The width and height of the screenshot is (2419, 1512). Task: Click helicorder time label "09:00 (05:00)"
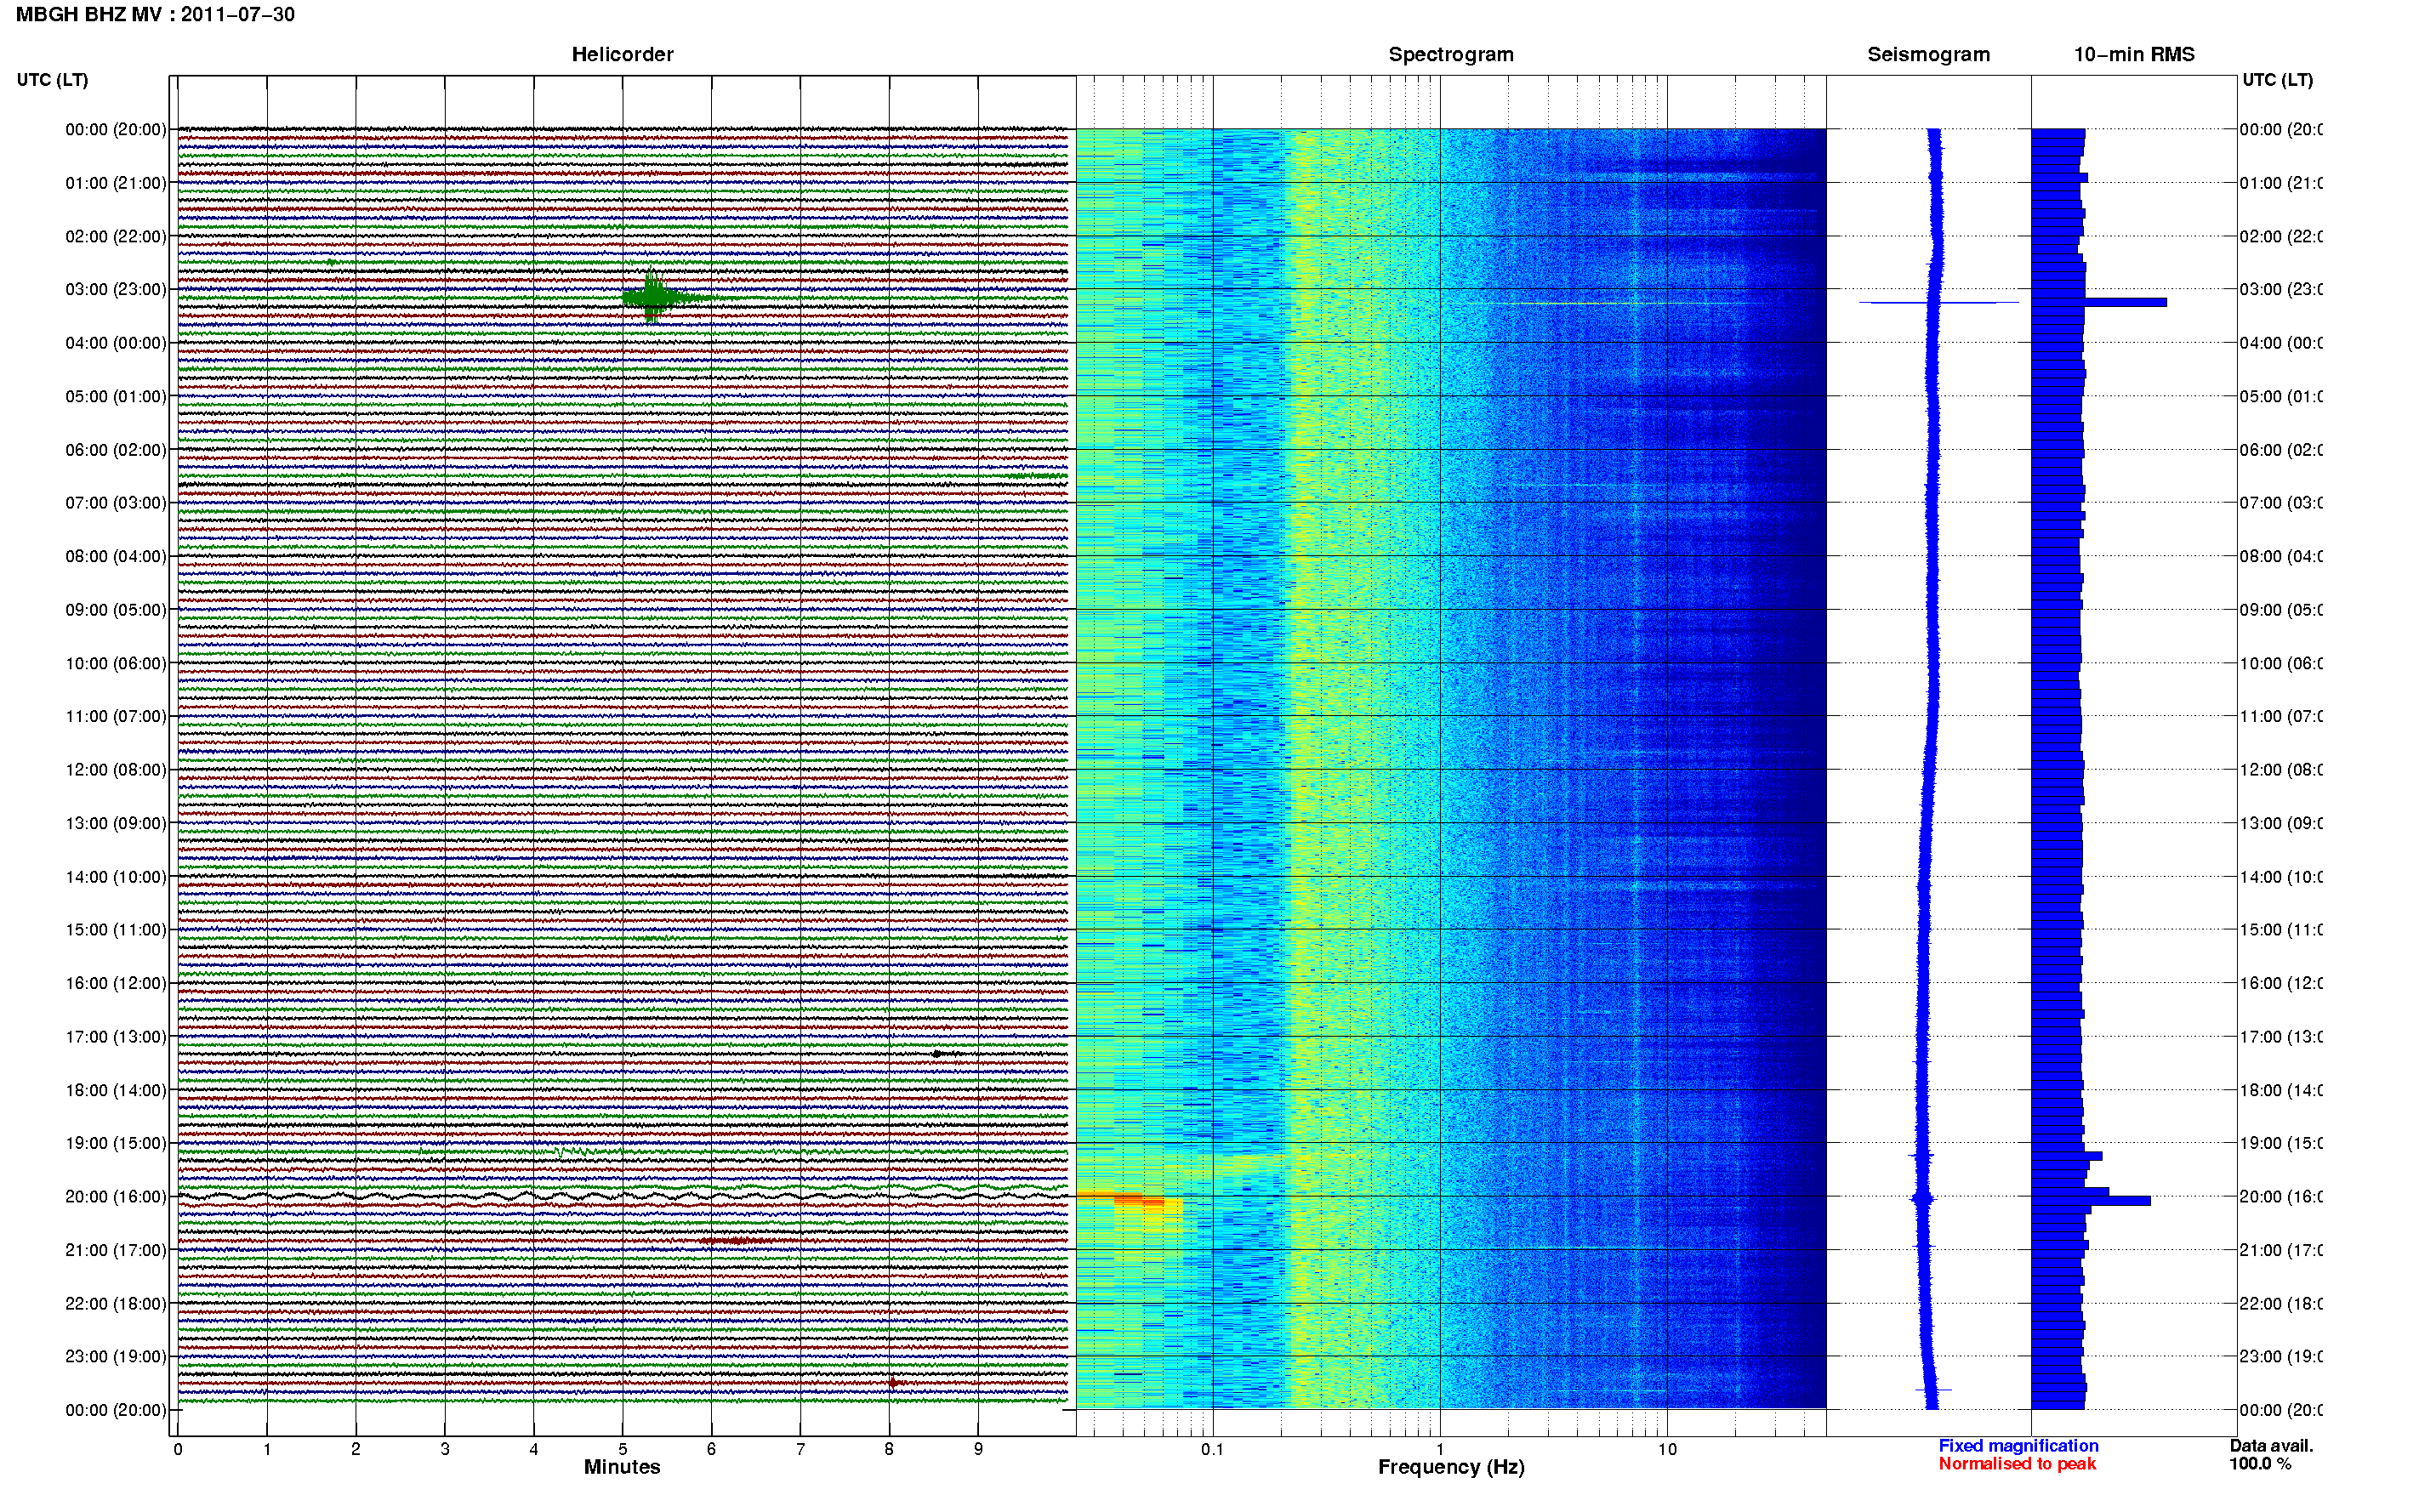coord(116,610)
